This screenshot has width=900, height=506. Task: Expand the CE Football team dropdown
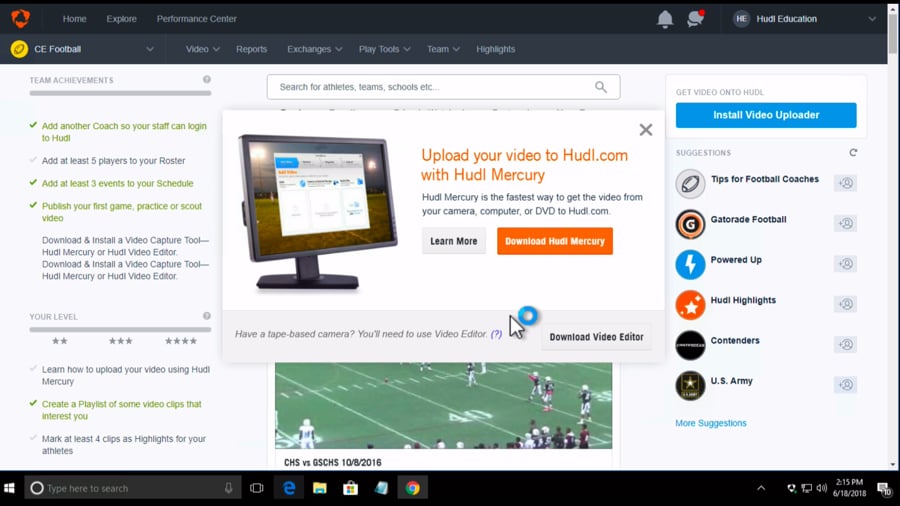(x=150, y=49)
